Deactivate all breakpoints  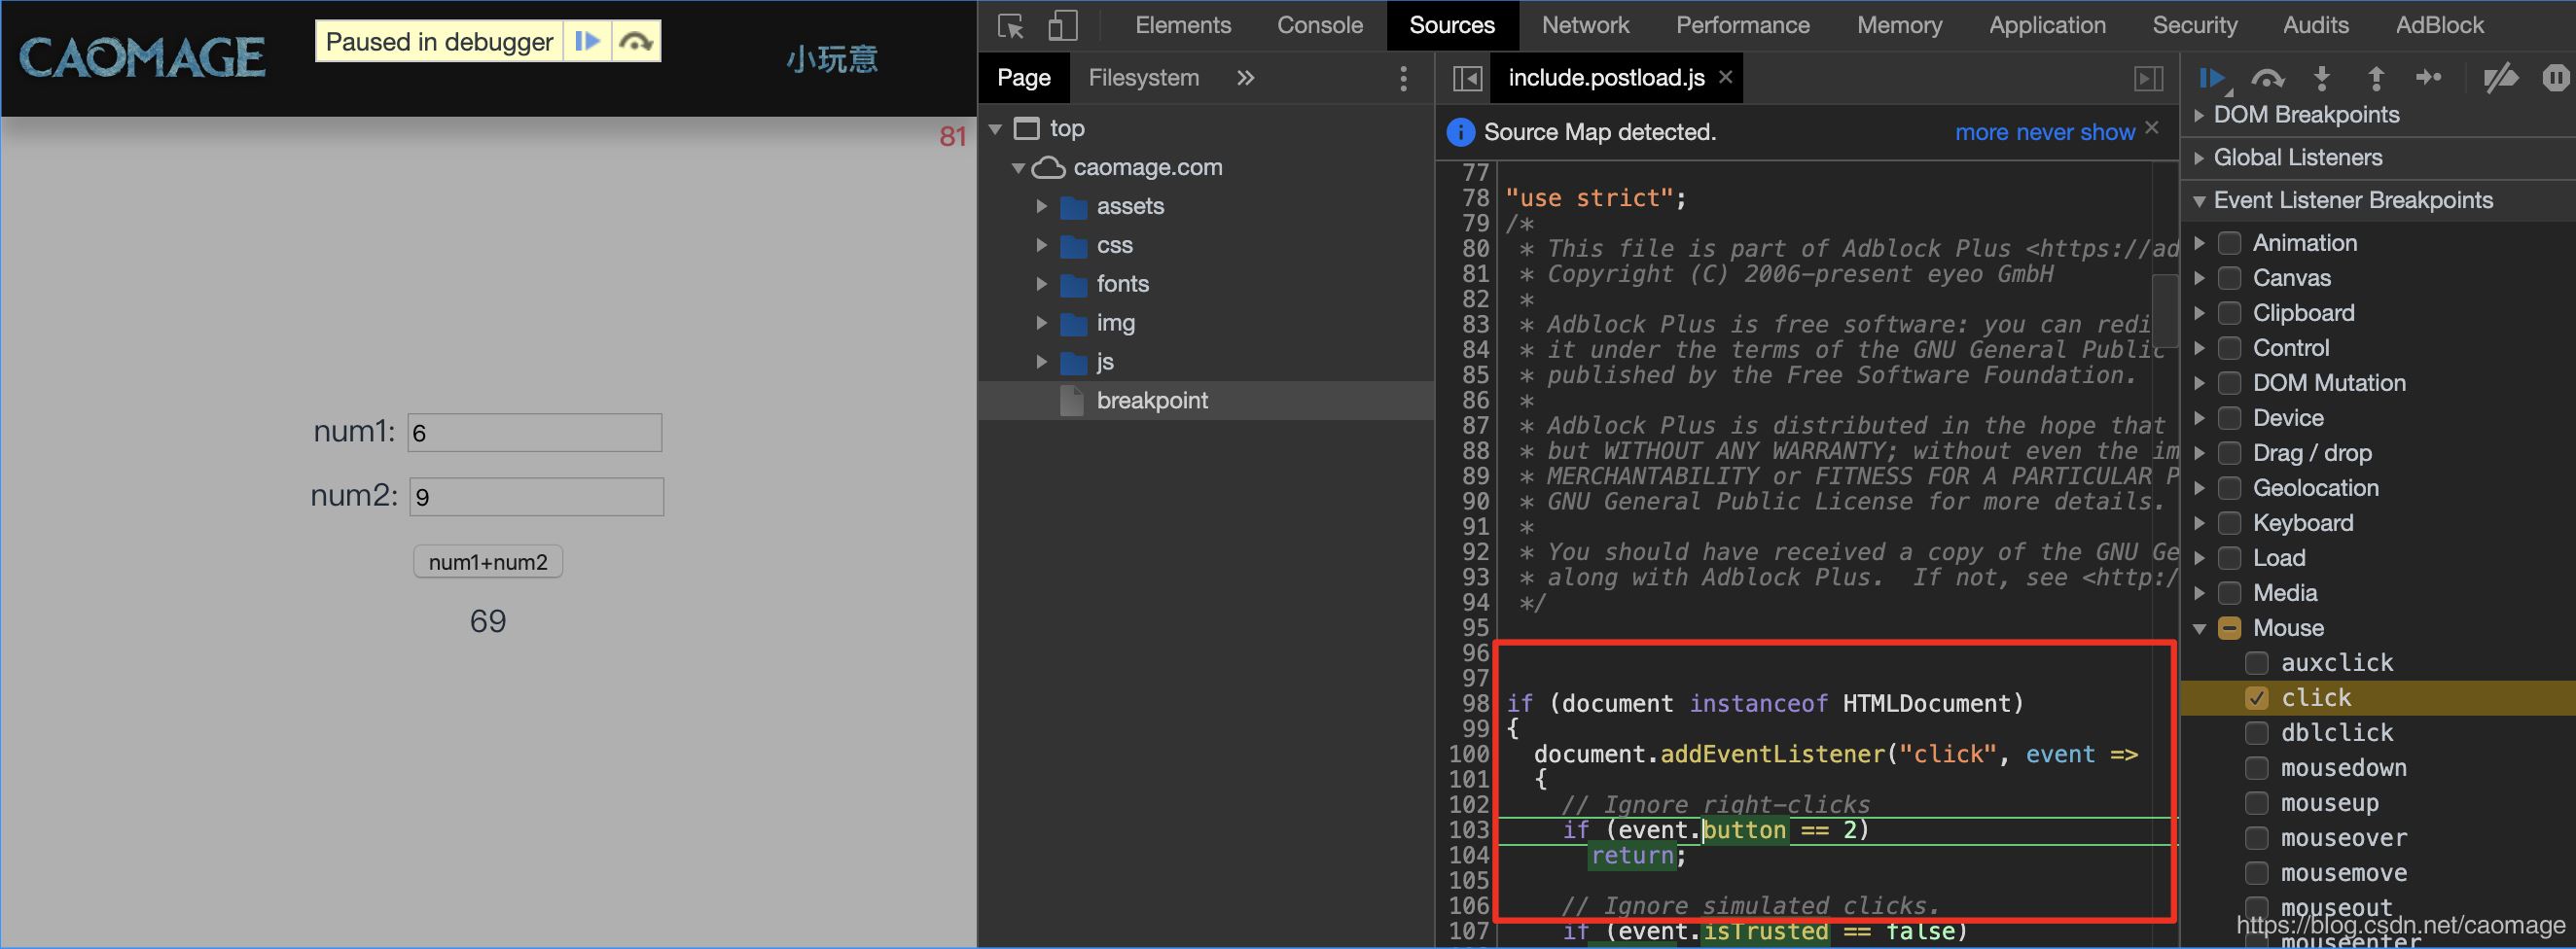tap(2500, 78)
